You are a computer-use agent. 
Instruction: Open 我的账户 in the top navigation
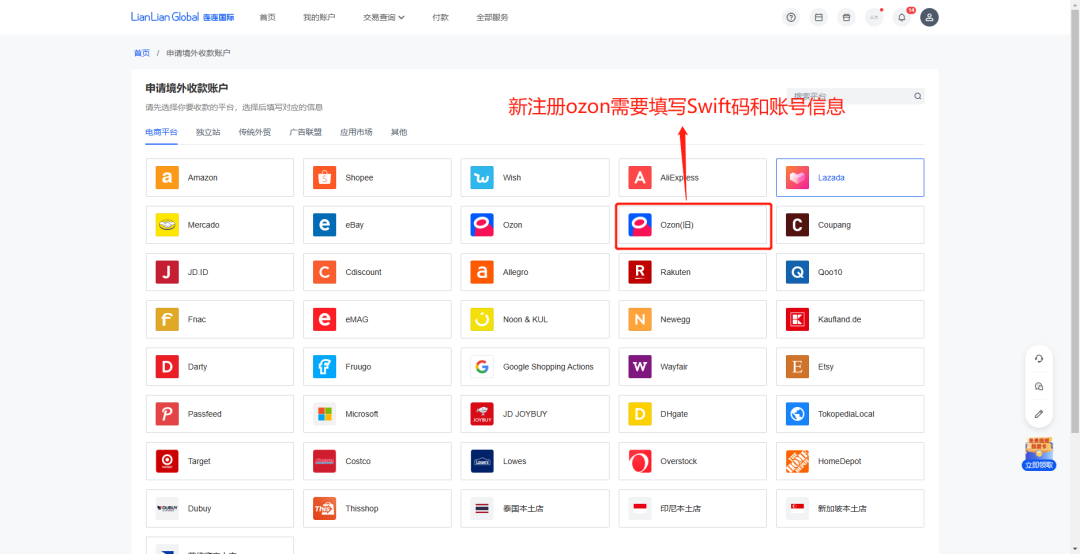pyautogui.click(x=319, y=17)
